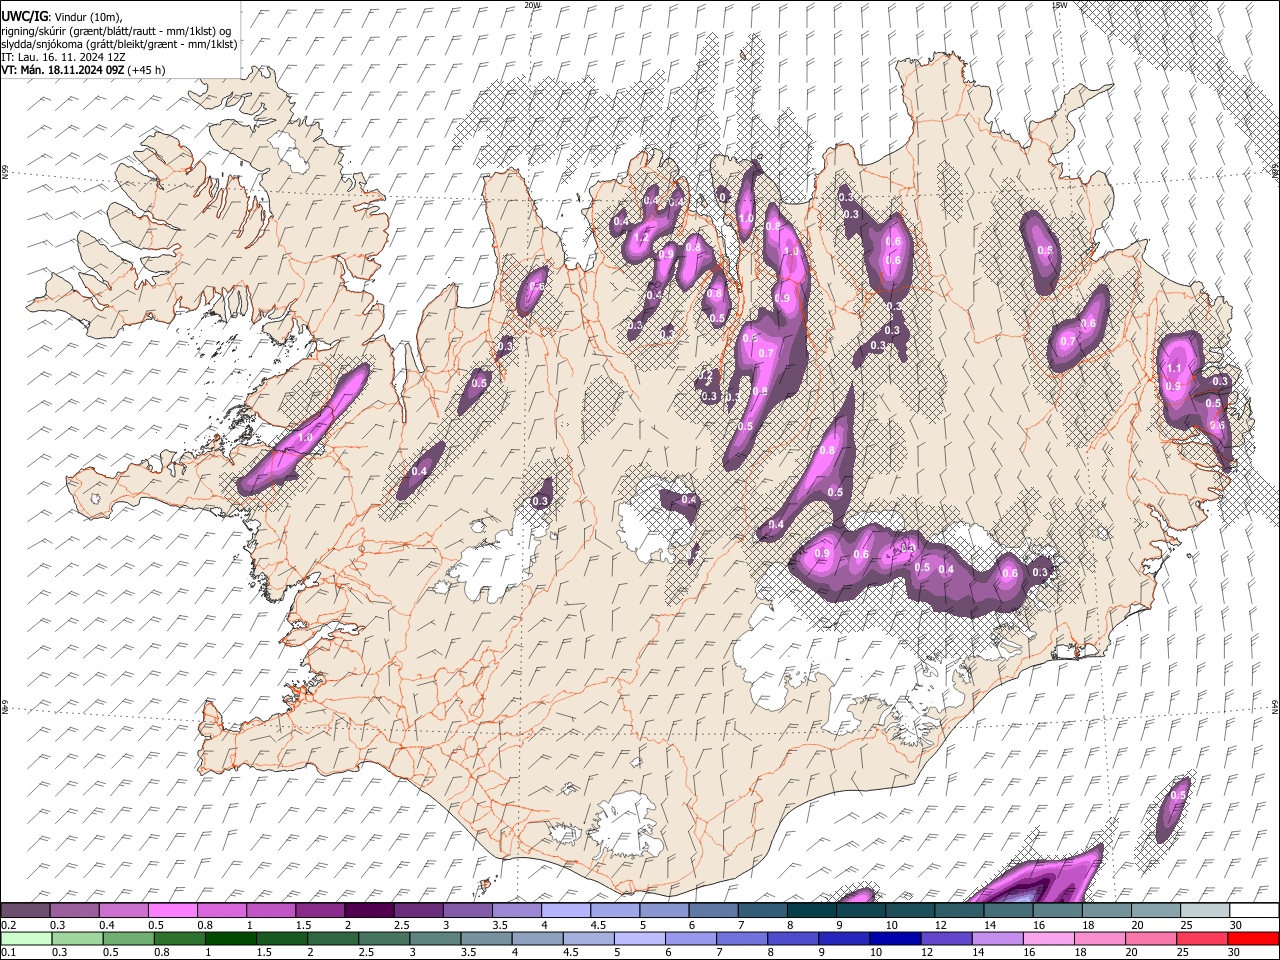The height and width of the screenshot is (960, 1280).
Task: Click the "20W" longitude label at top
Action: 532,5
